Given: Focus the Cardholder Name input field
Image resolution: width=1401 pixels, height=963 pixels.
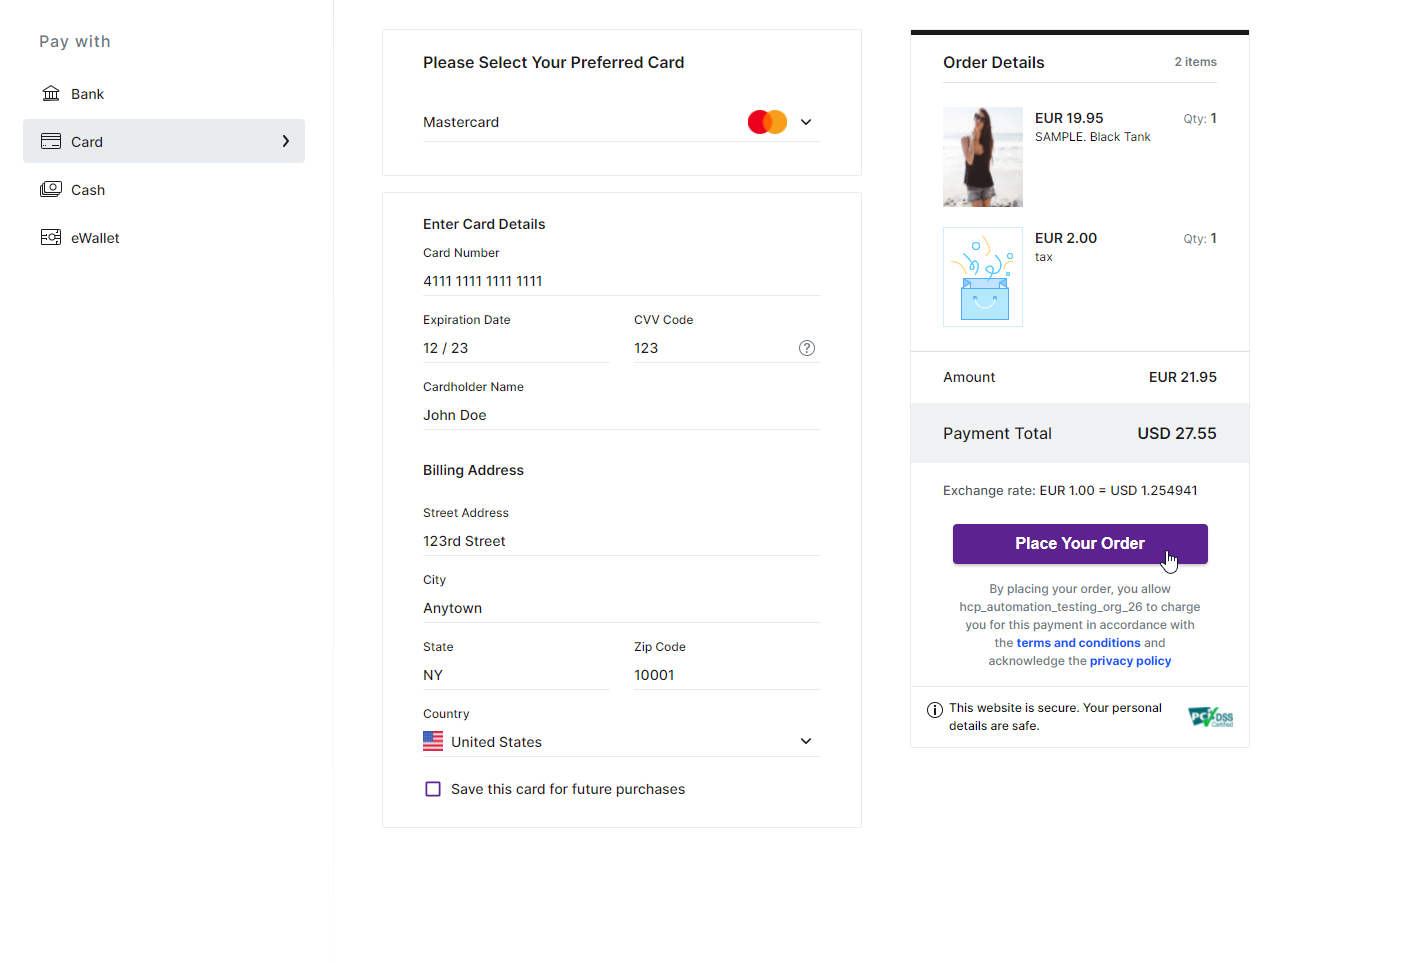Looking at the screenshot, I should (x=620, y=415).
